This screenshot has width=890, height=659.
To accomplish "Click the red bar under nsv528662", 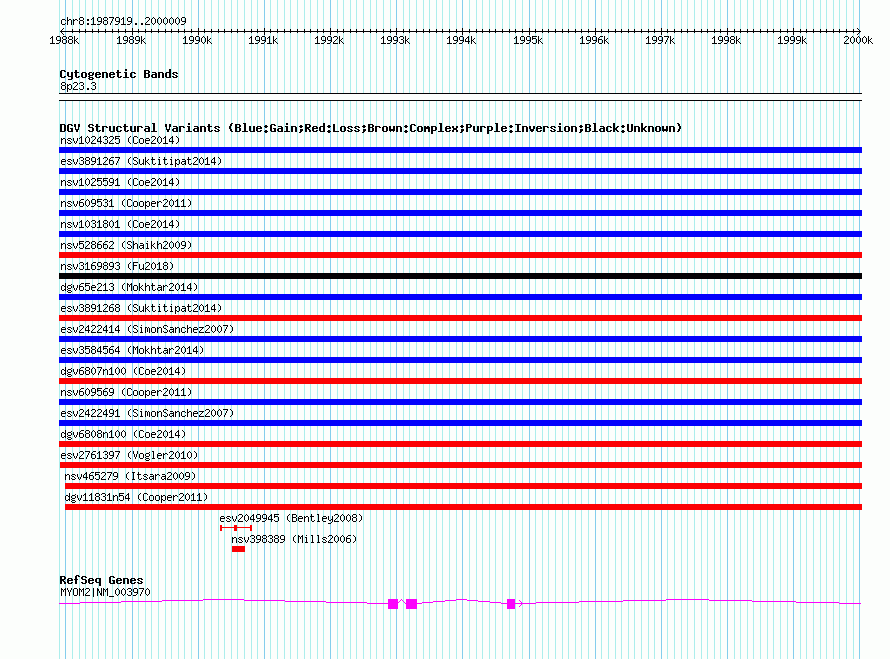I will pos(460,255).
